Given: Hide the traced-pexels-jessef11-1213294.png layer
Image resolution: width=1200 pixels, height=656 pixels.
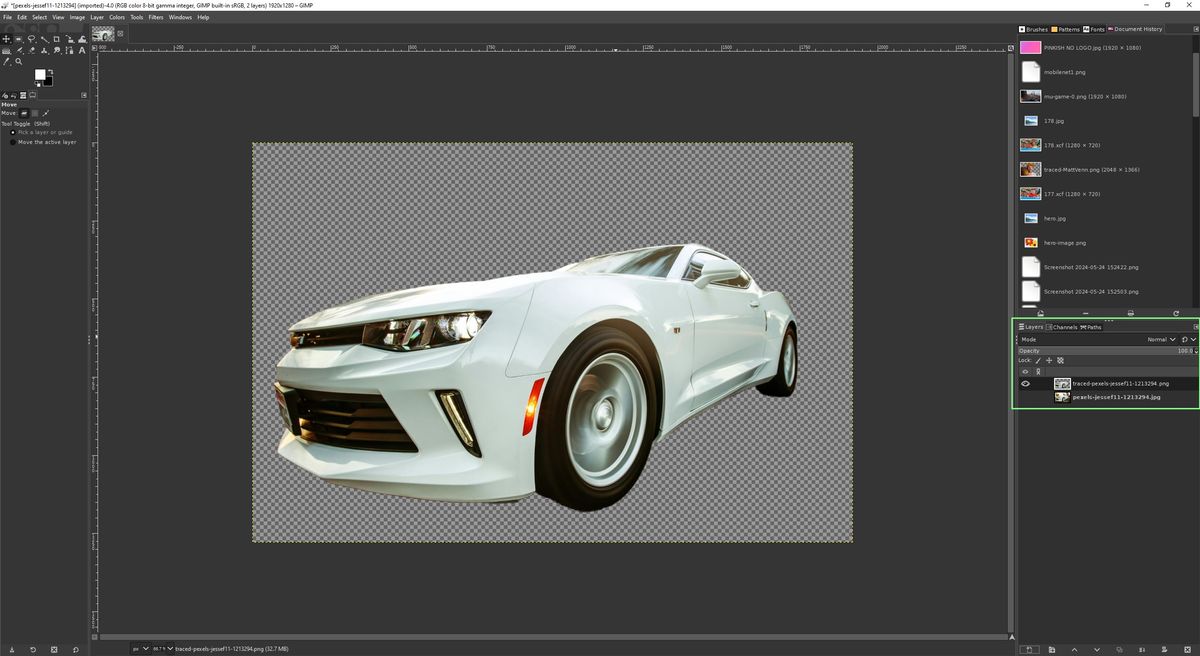Looking at the screenshot, I should pyautogui.click(x=1024, y=383).
